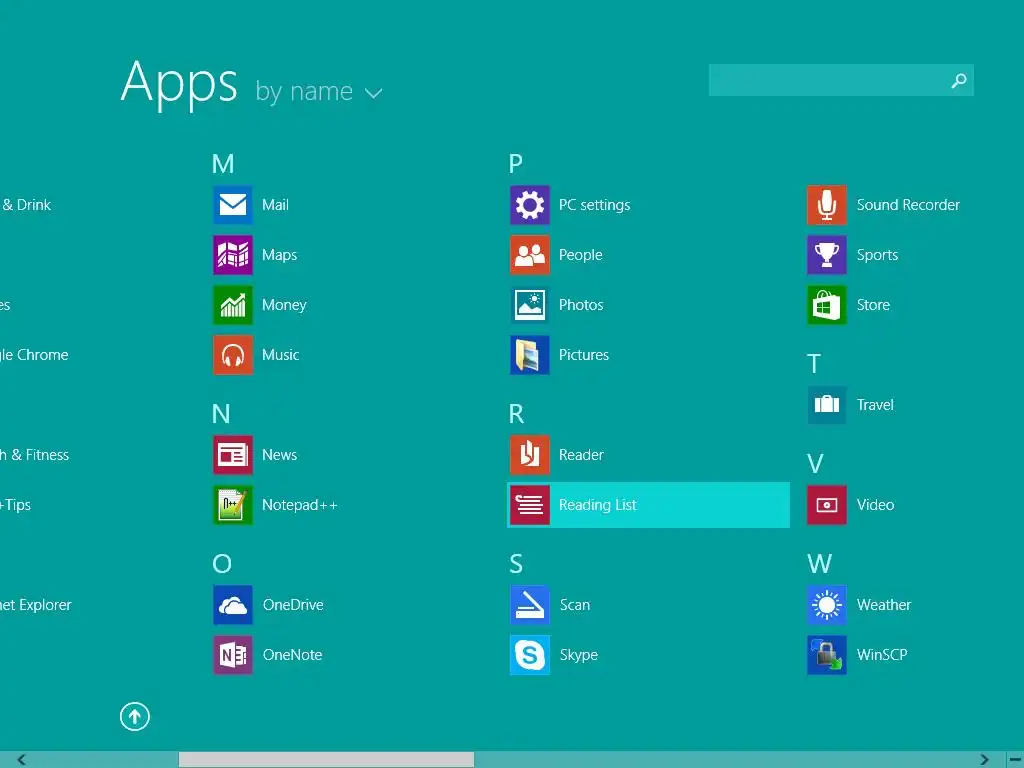Viewport: 1024px width, 768px height.
Task: Focus the apps search input field
Action: click(x=841, y=80)
